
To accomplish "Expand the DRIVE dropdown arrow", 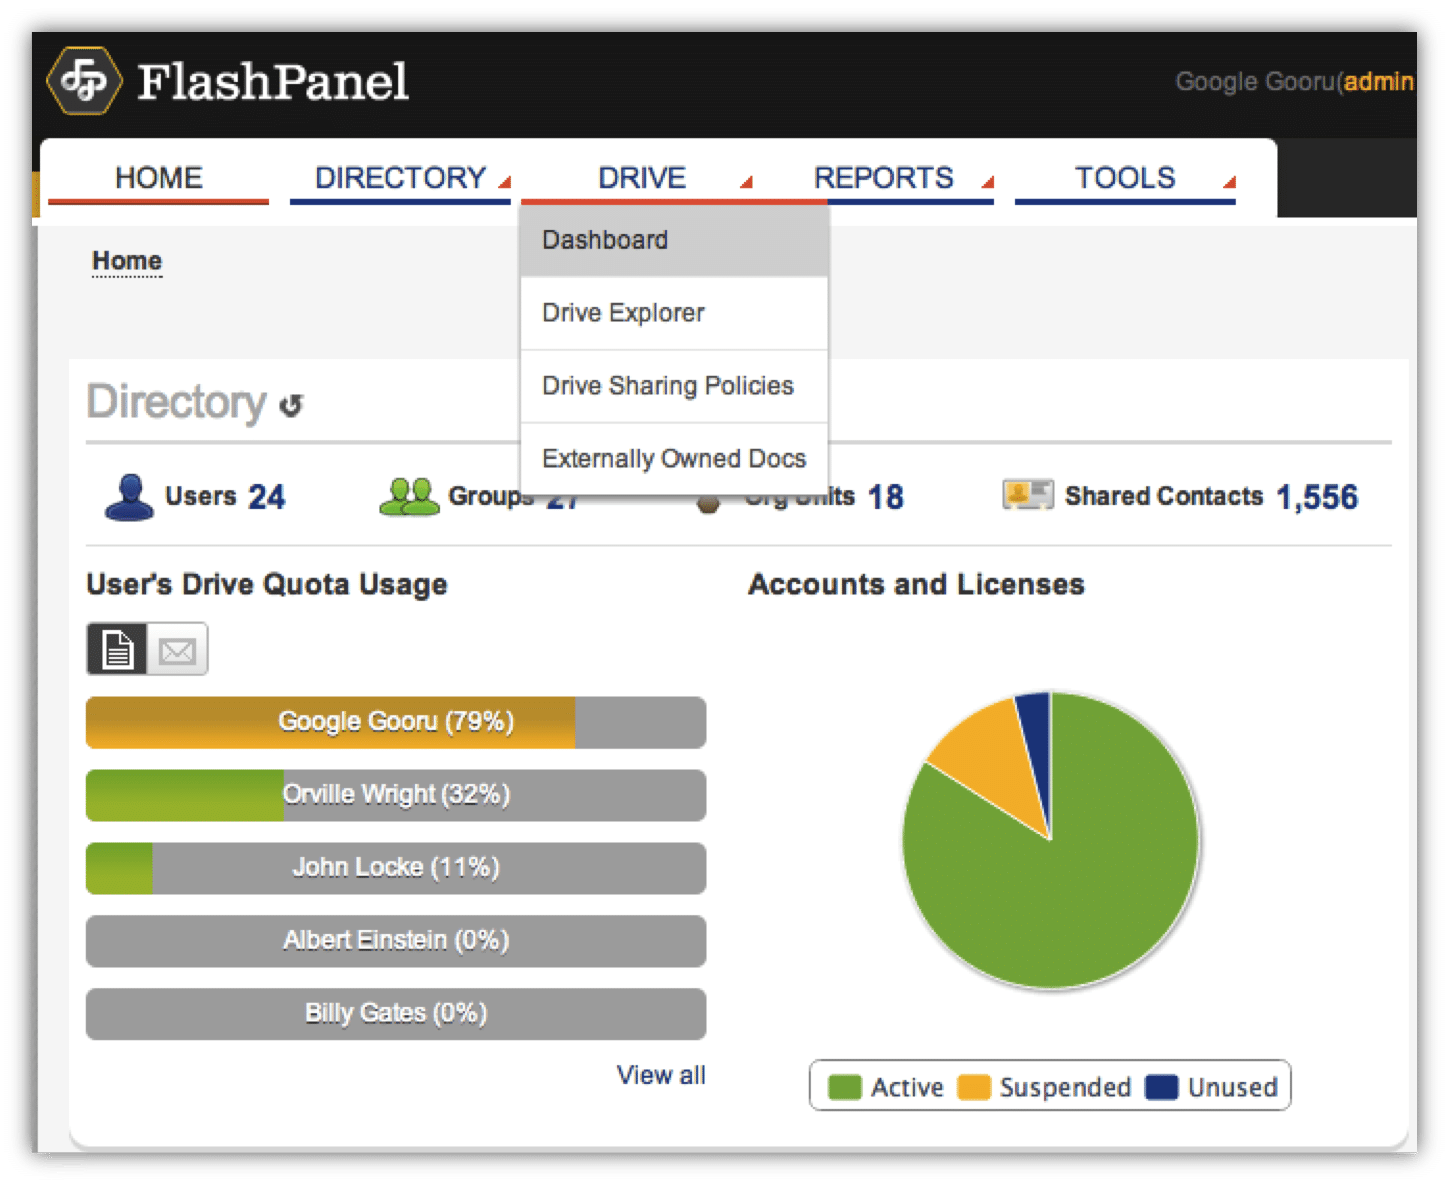I will point(746,182).
